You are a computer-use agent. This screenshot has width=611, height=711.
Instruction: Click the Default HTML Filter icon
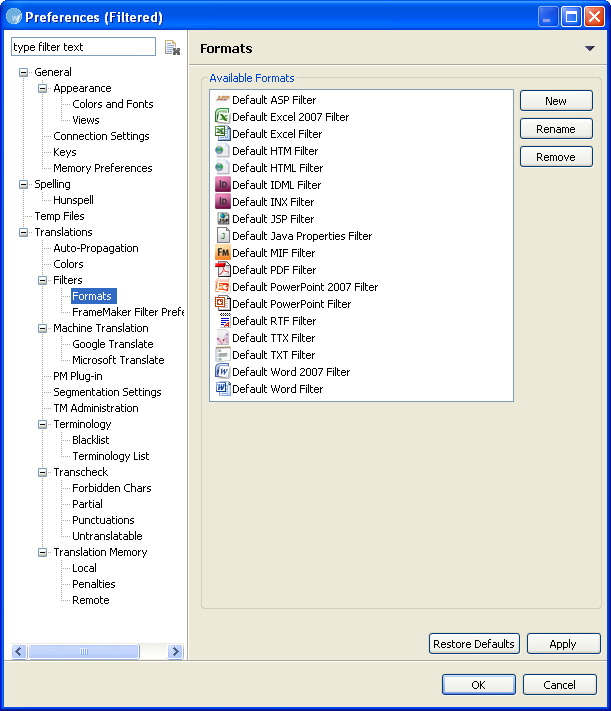click(222, 167)
